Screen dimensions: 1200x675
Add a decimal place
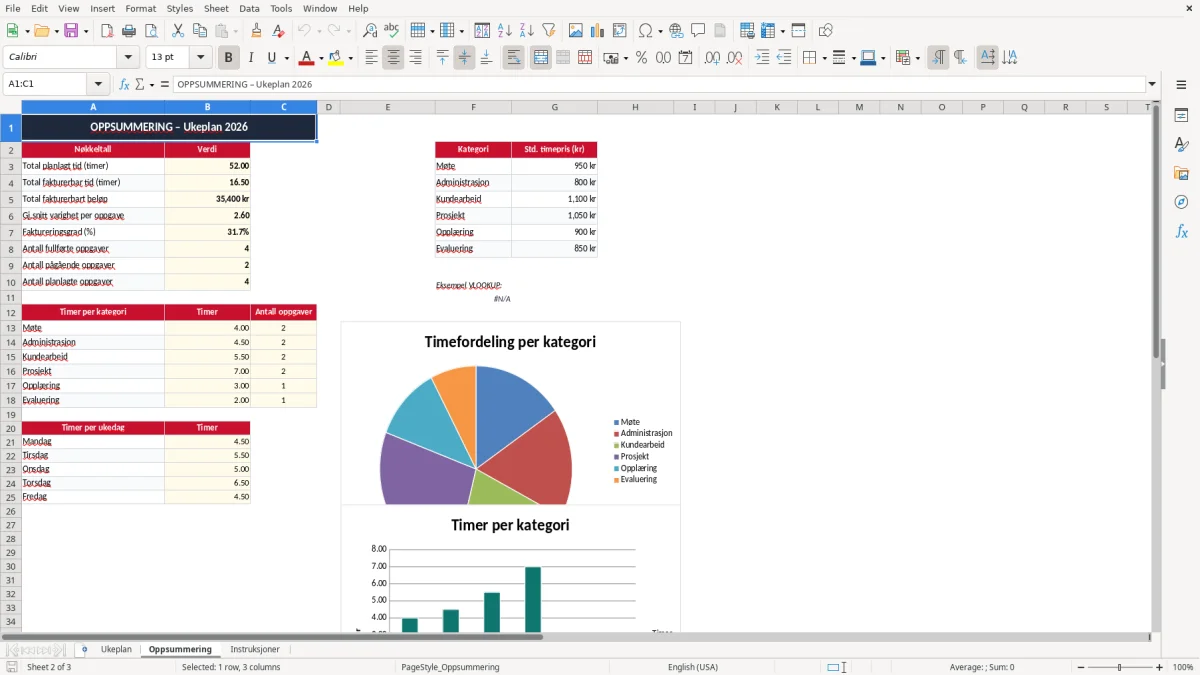[x=712, y=58]
